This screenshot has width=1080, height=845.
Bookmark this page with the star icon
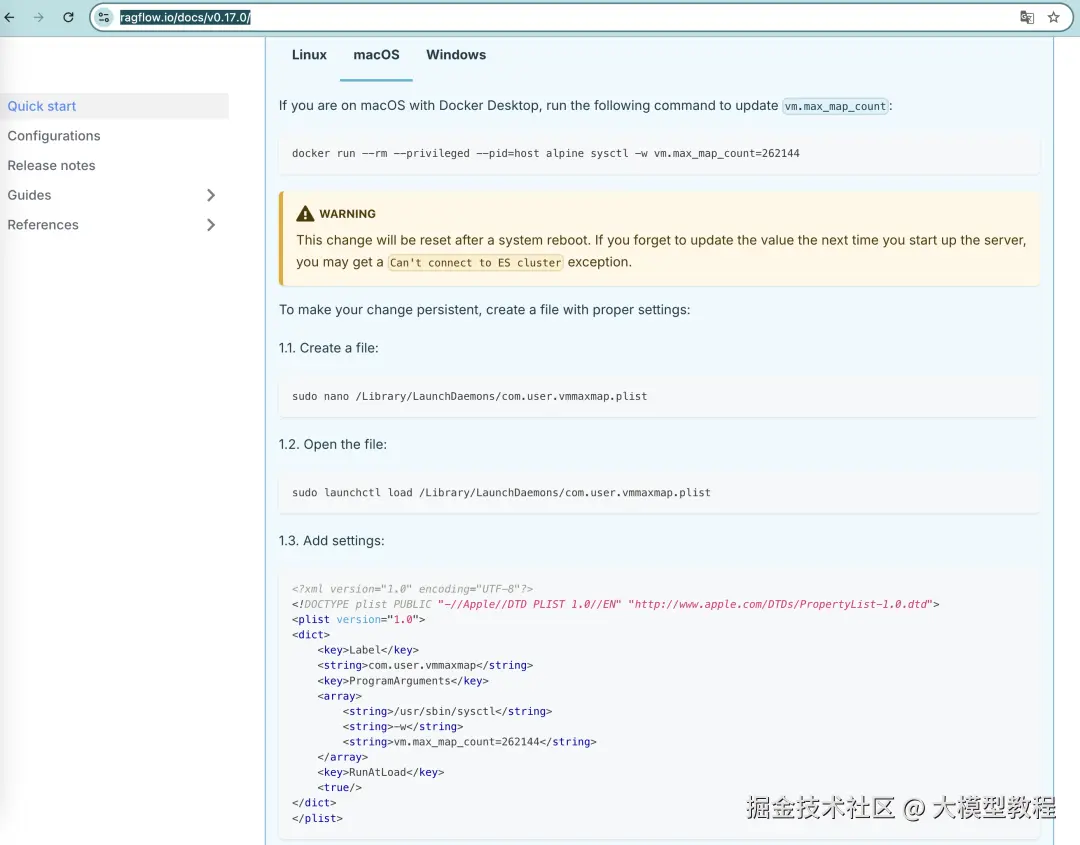[1054, 17]
